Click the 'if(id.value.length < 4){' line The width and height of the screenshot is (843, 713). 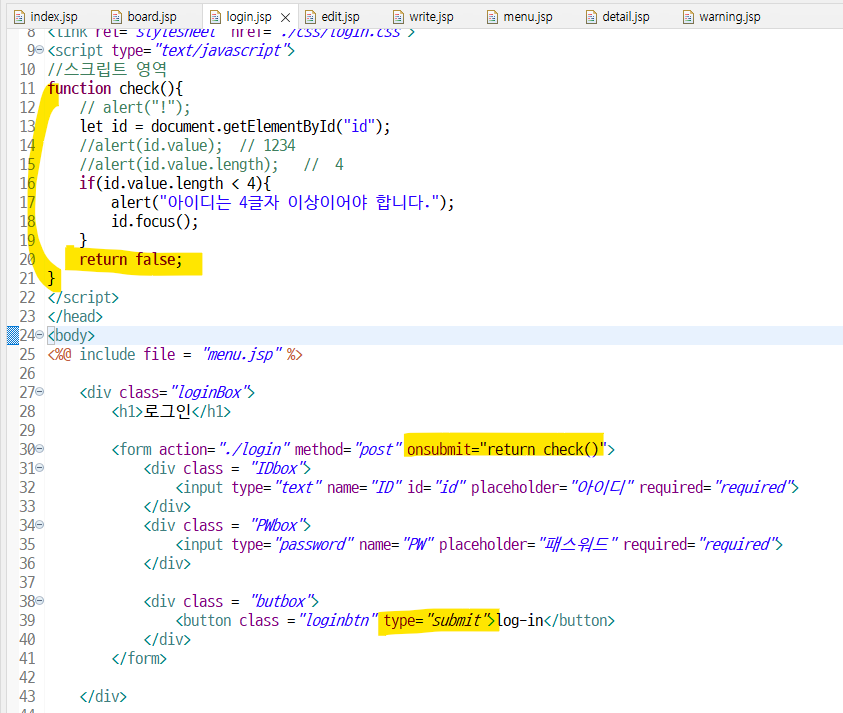(175, 183)
